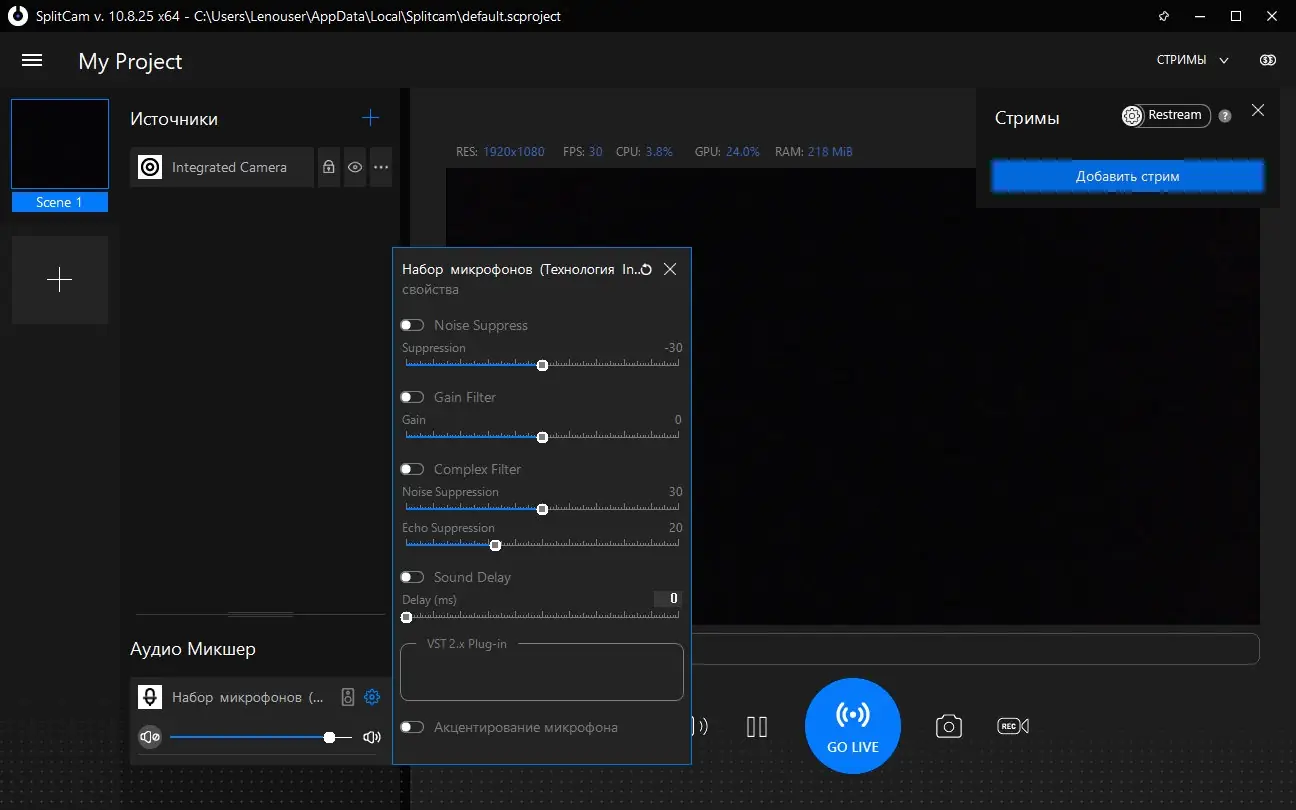Hide Integrated Camera with eye icon
The height and width of the screenshot is (810, 1296).
point(355,168)
